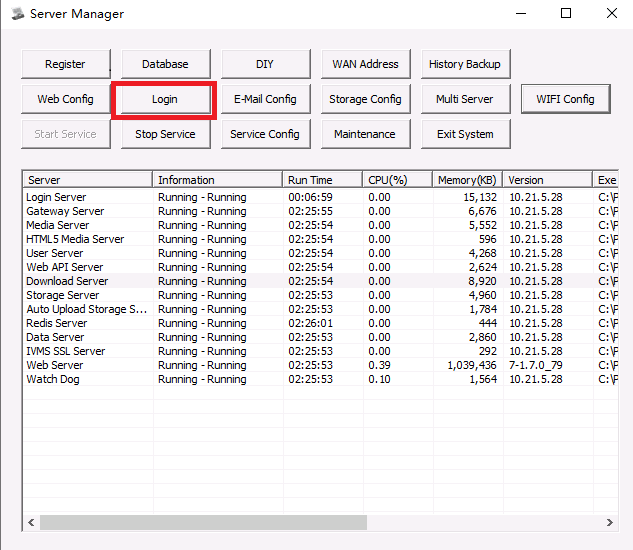This screenshot has height=550, width=633.
Task: Click the Login button
Action: pos(166,99)
